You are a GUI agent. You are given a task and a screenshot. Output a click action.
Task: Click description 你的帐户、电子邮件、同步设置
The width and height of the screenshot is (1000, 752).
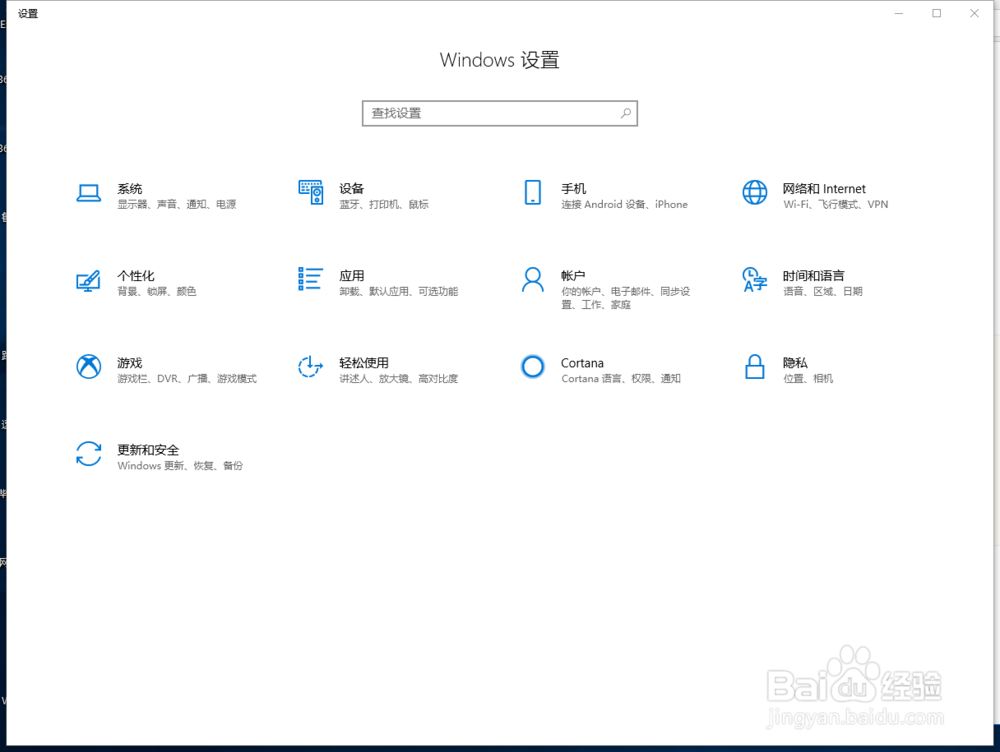tap(626, 298)
